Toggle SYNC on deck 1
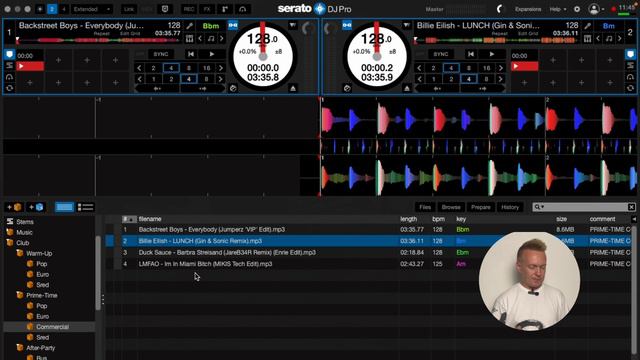 (161, 54)
